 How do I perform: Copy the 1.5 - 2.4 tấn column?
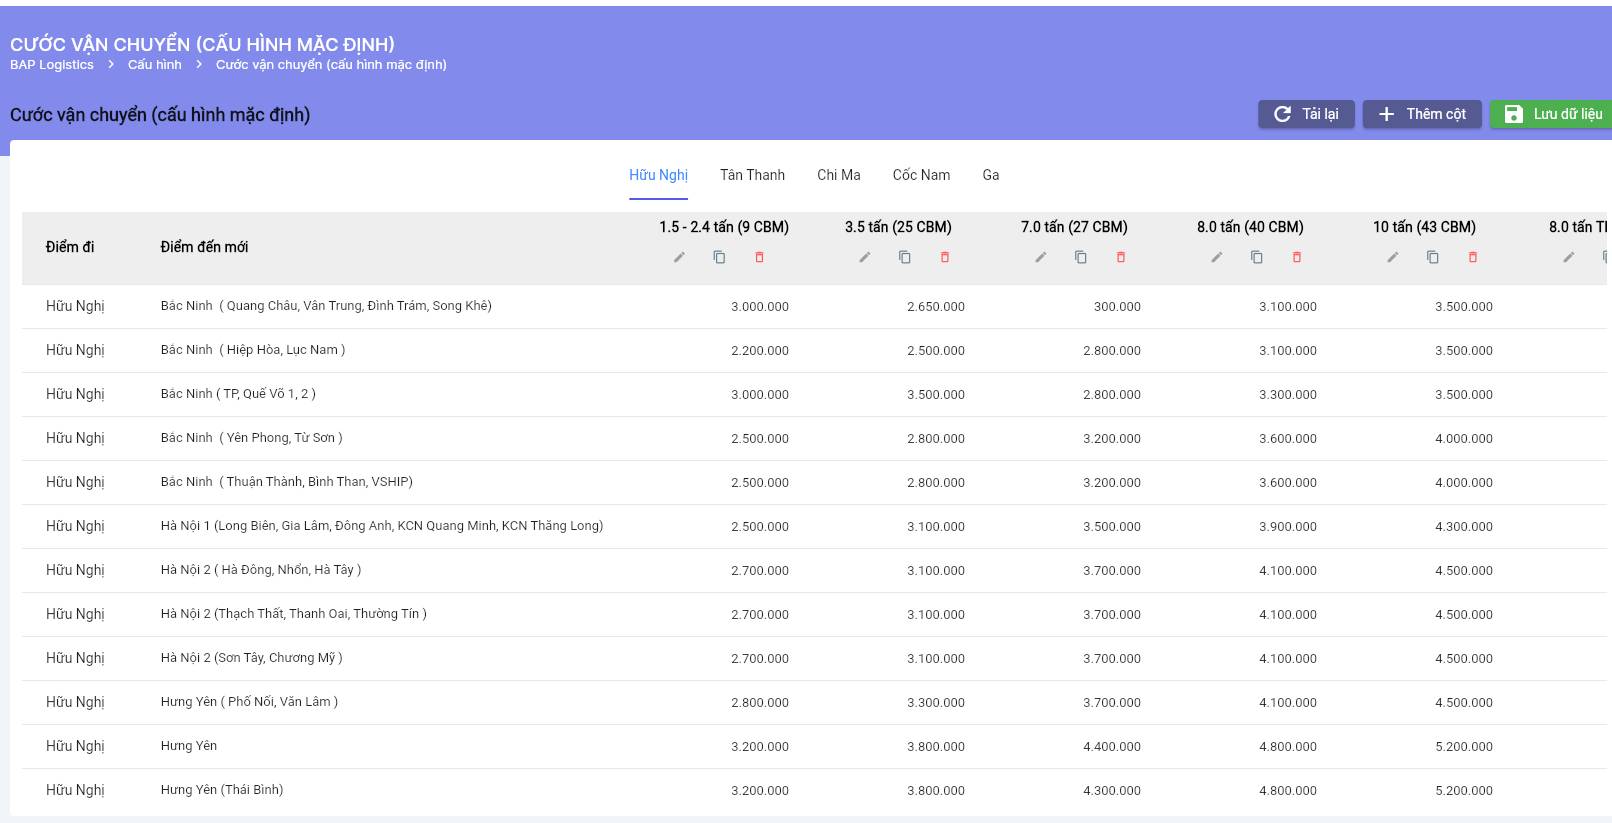point(719,257)
